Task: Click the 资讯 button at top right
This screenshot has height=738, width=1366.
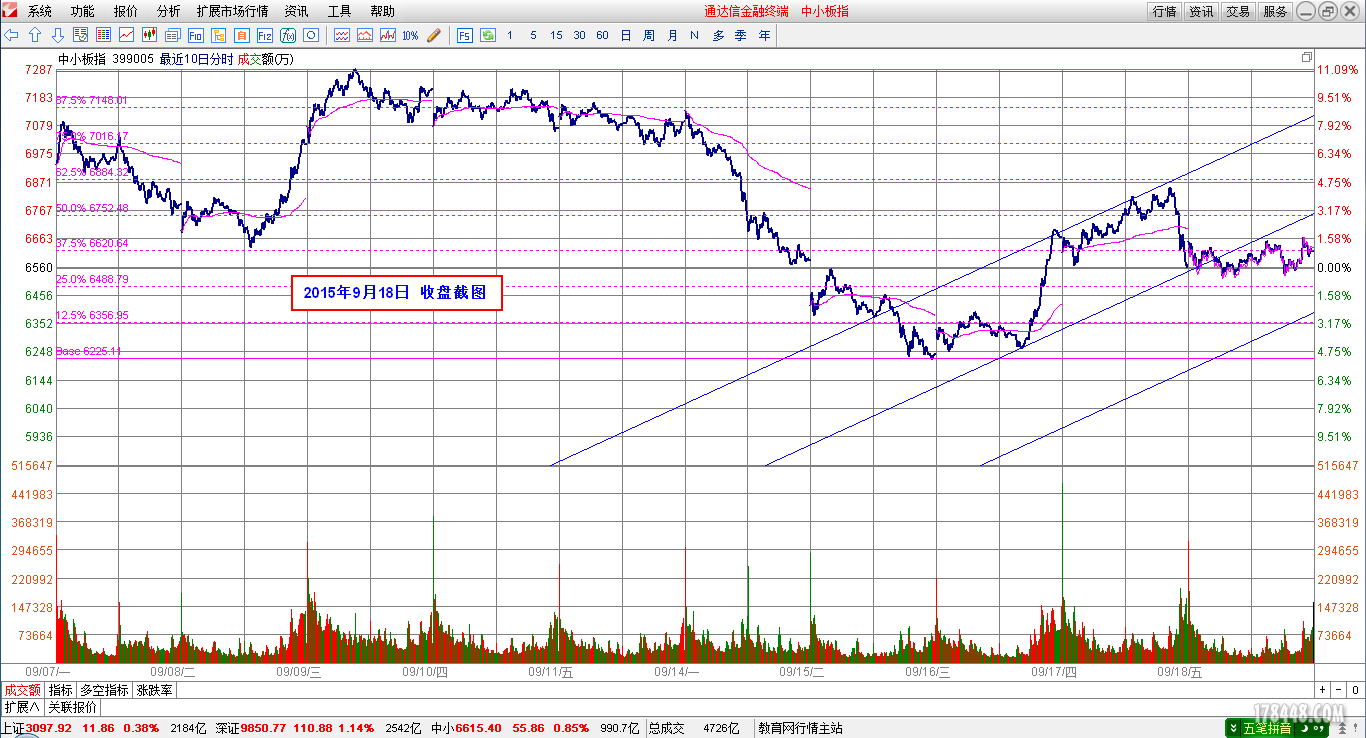Action: [1201, 11]
